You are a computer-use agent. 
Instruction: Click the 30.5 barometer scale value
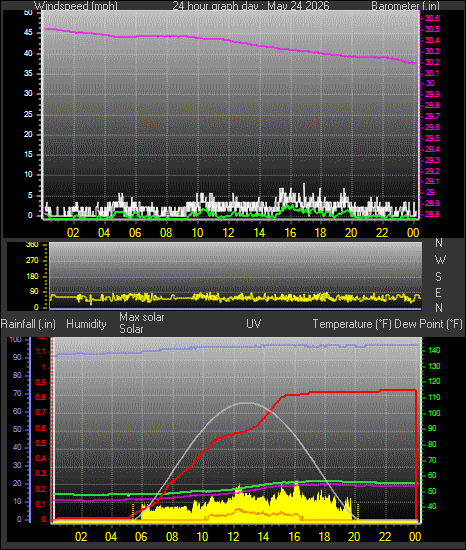(x=432, y=29)
